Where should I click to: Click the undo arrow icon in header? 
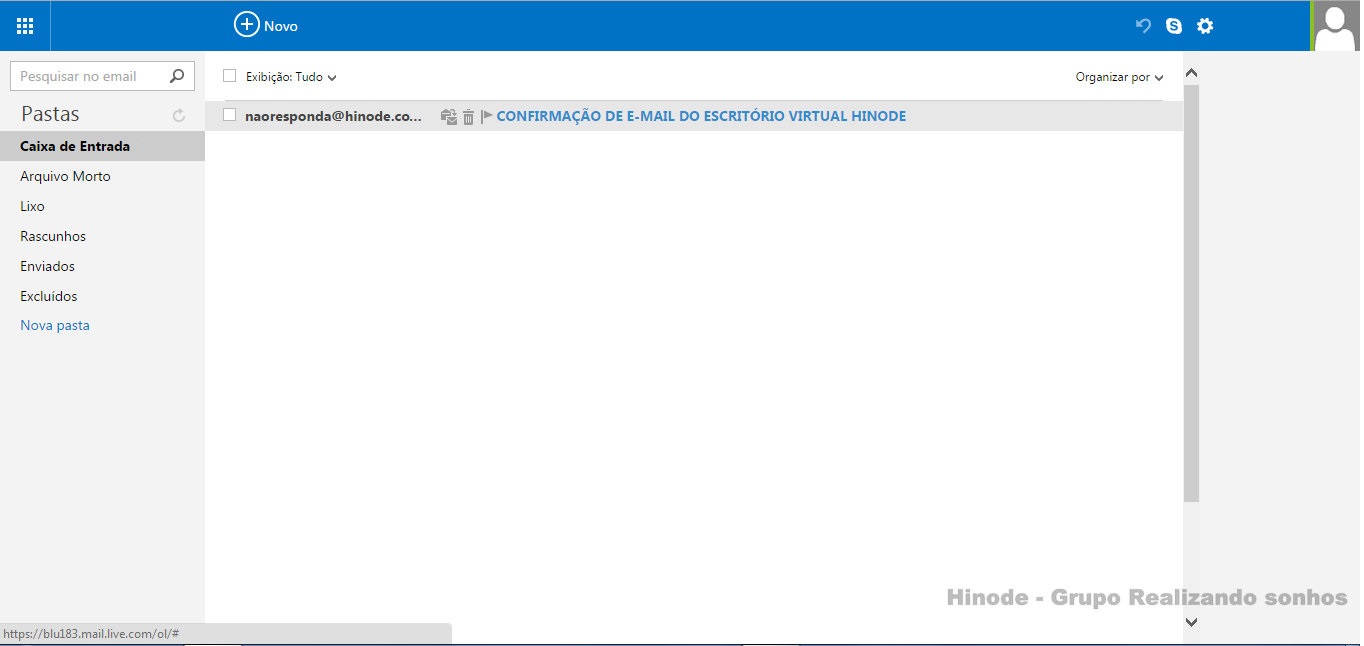[x=1143, y=26]
